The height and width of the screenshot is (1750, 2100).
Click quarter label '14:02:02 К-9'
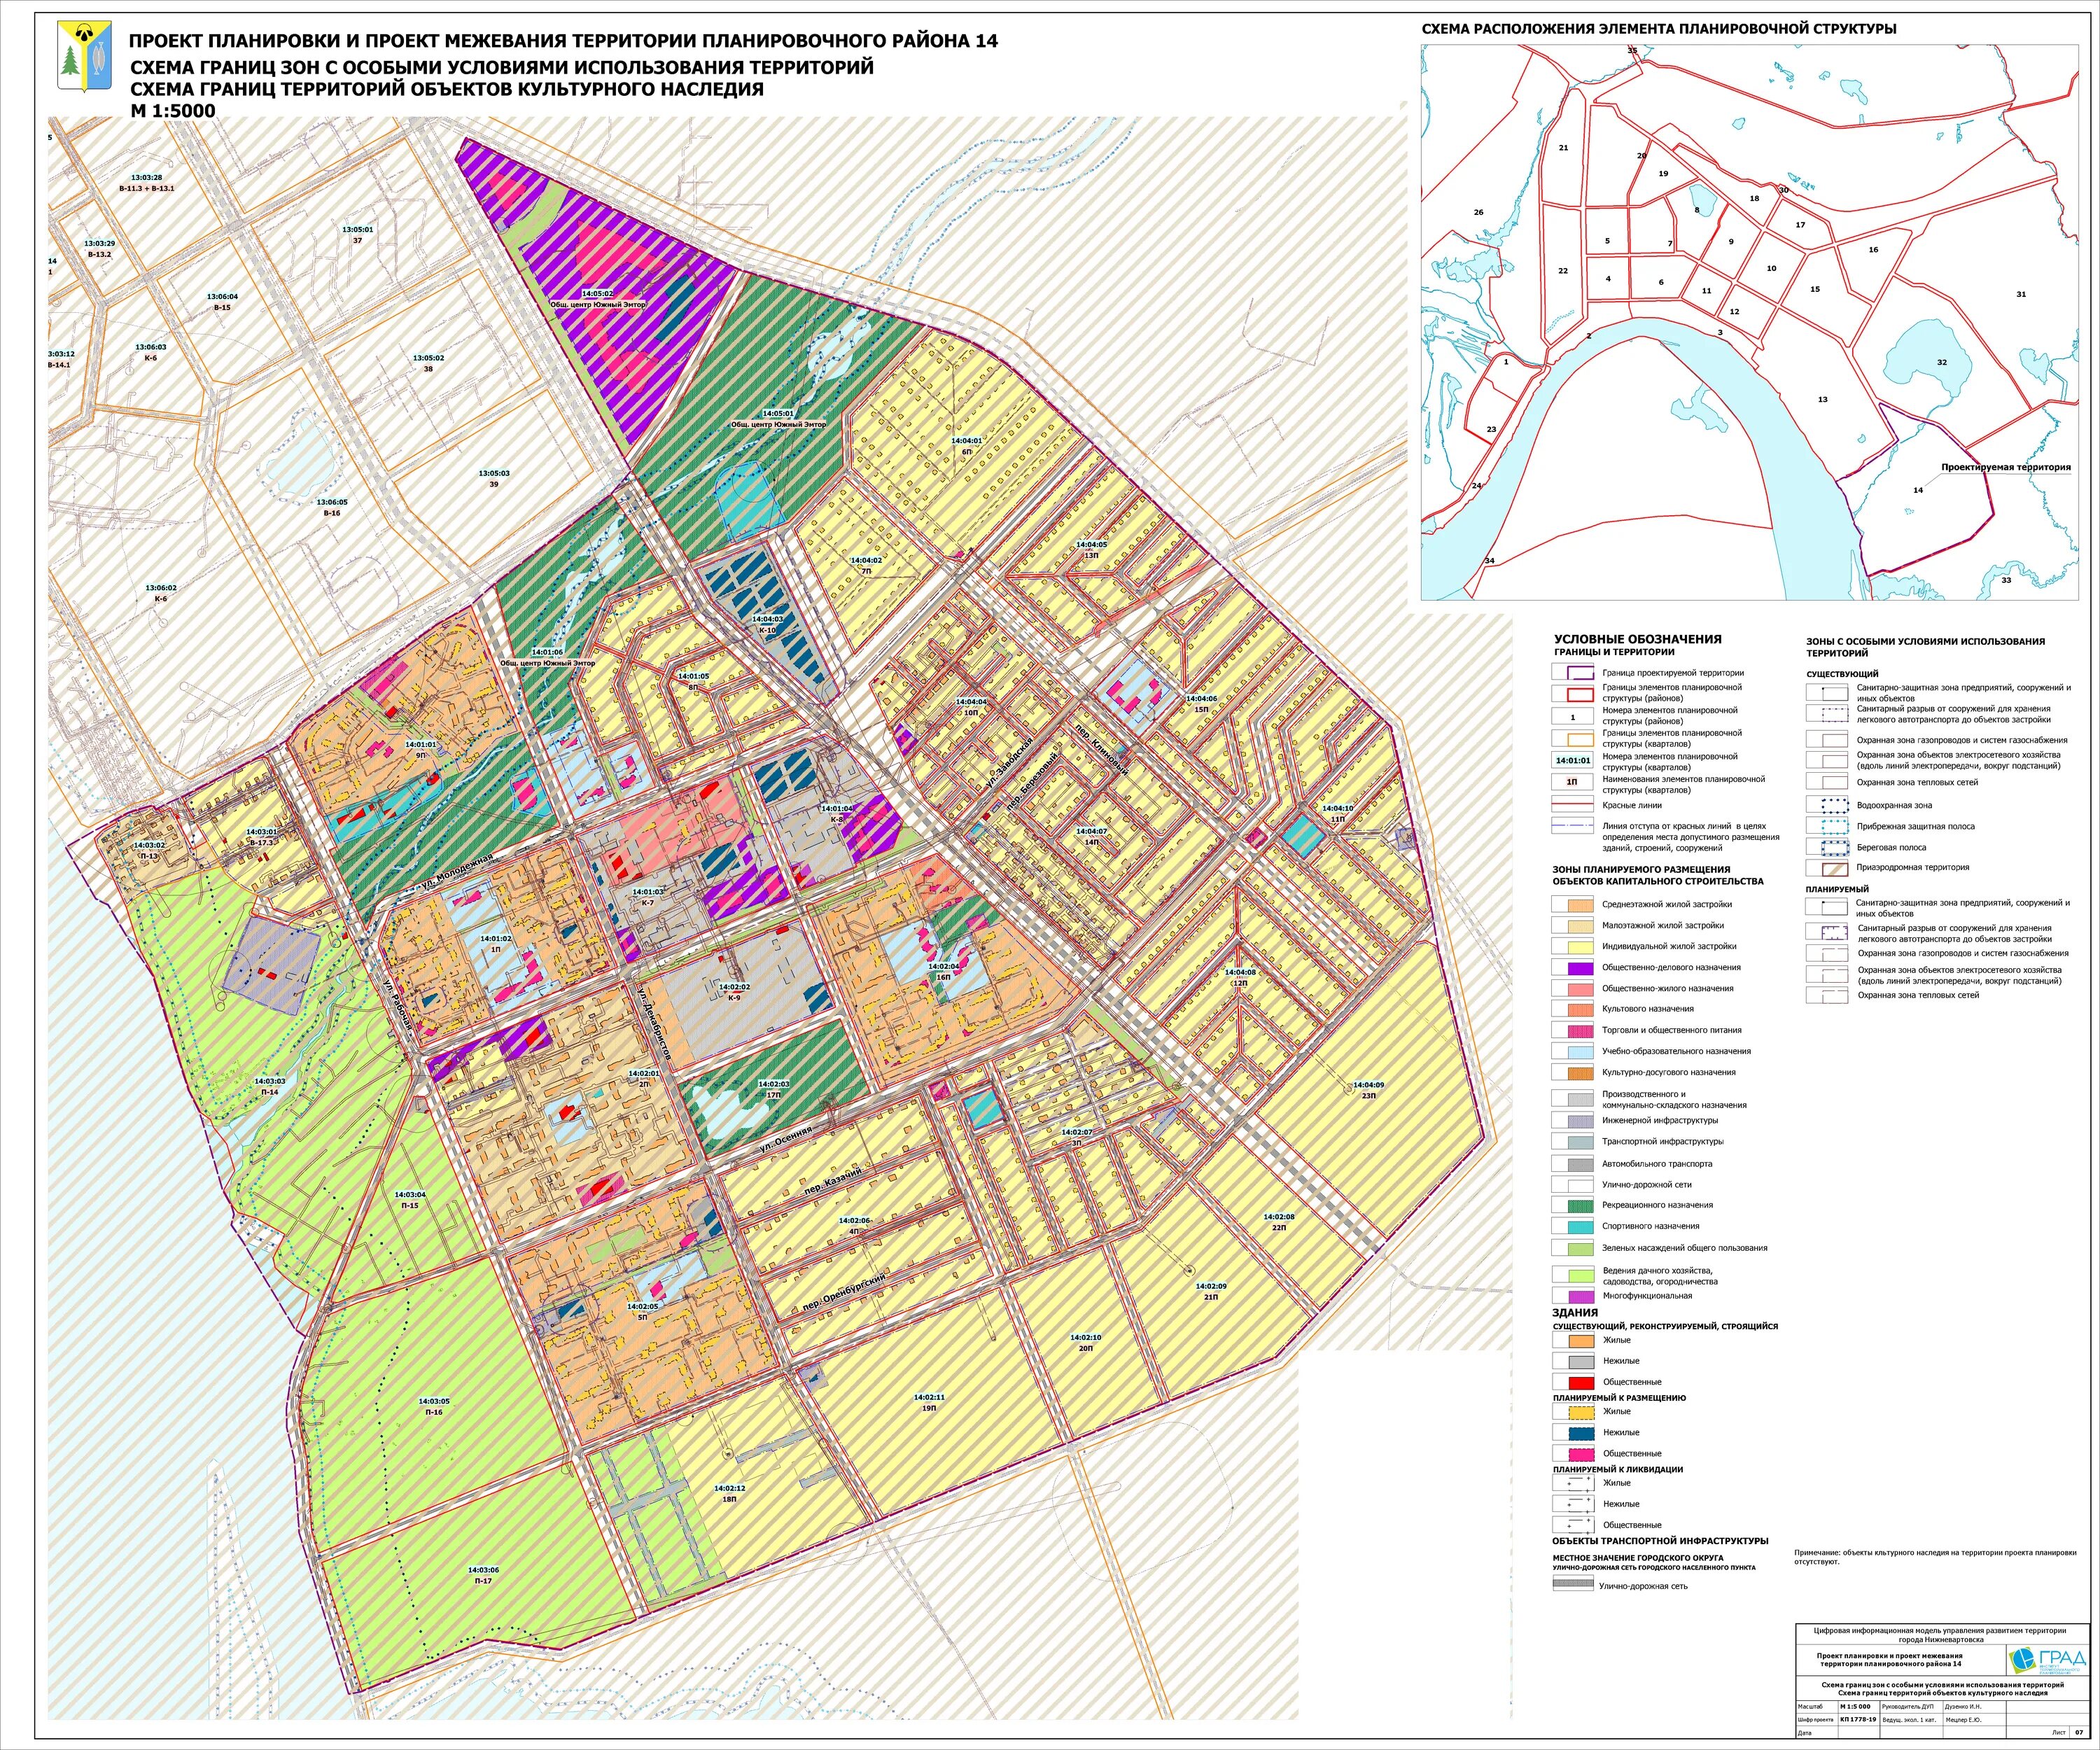734,991
